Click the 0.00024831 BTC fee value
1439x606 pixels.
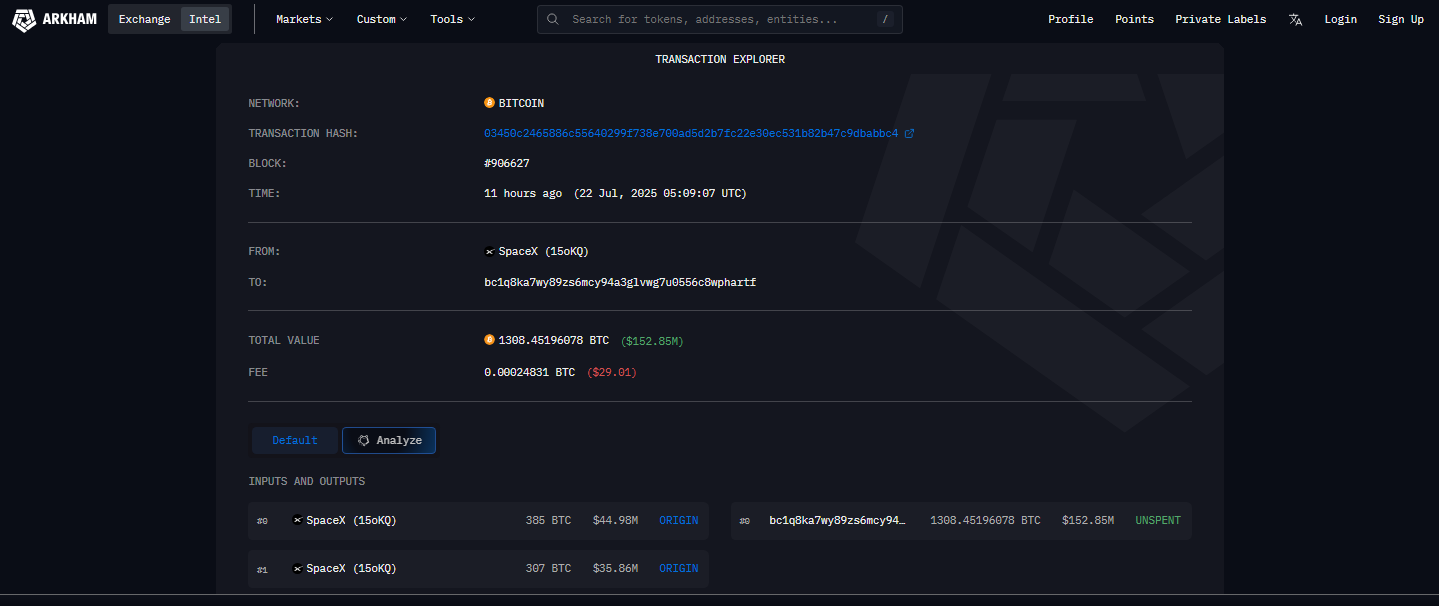(529, 372)
